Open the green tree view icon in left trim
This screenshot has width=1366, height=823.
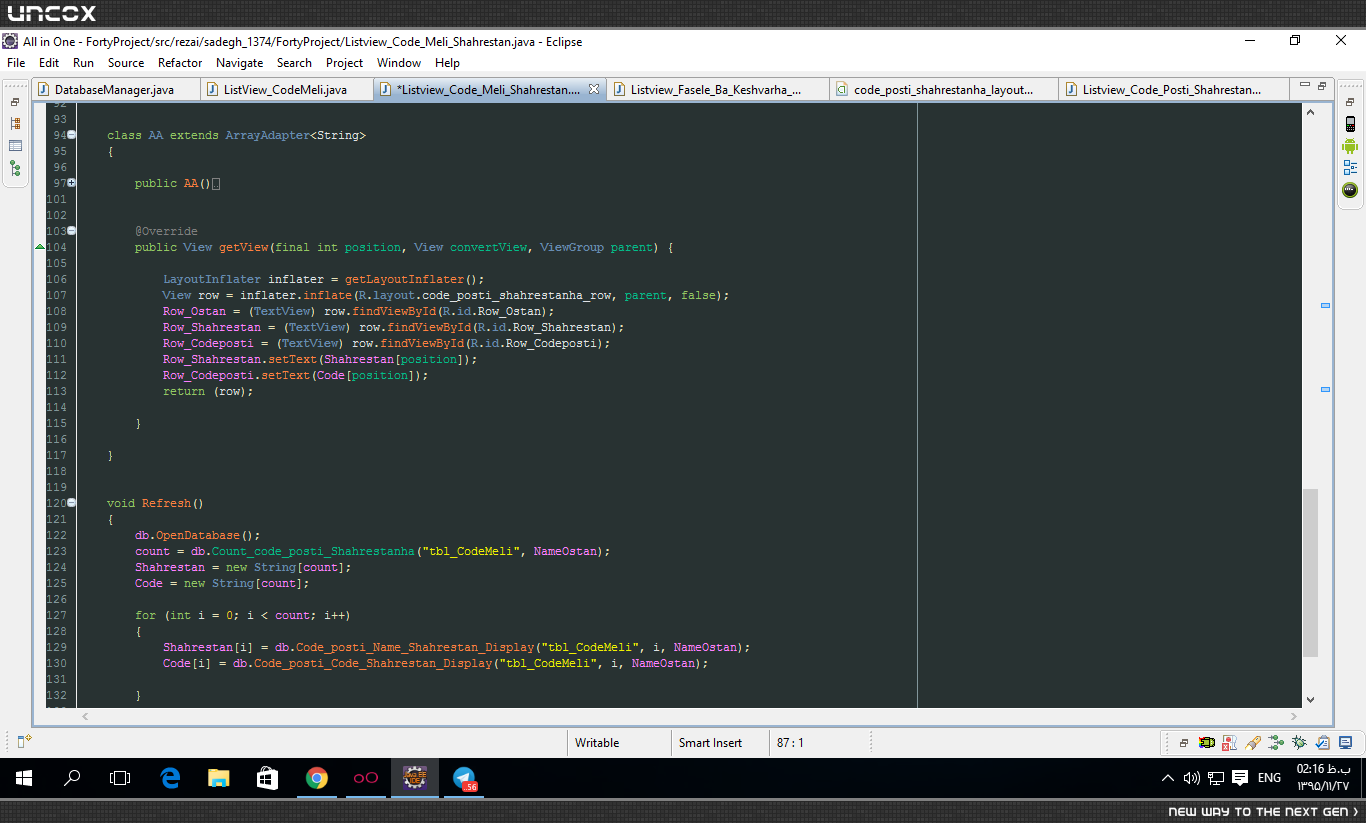point(15,168)
